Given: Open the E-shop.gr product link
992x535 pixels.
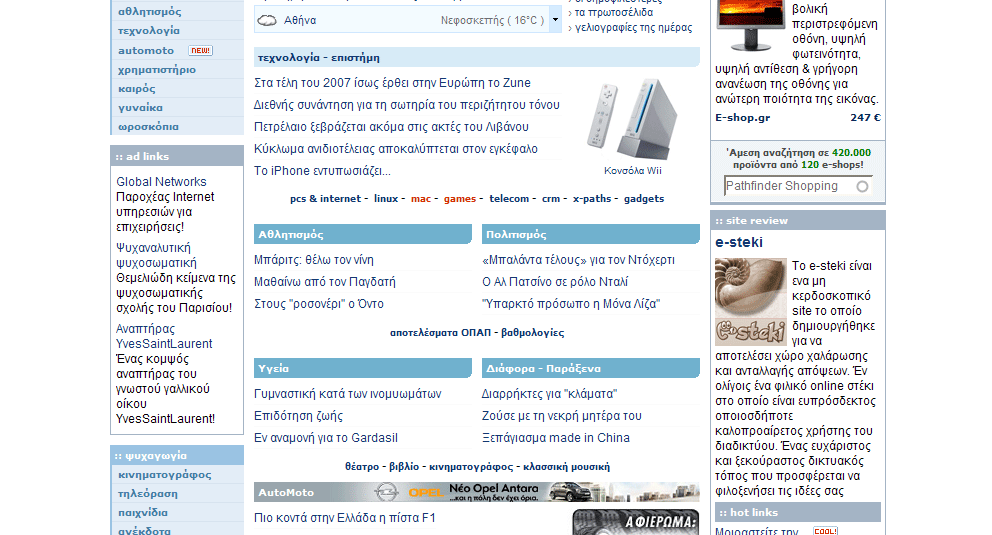Looking at the screenshot, I should (743, 118).
